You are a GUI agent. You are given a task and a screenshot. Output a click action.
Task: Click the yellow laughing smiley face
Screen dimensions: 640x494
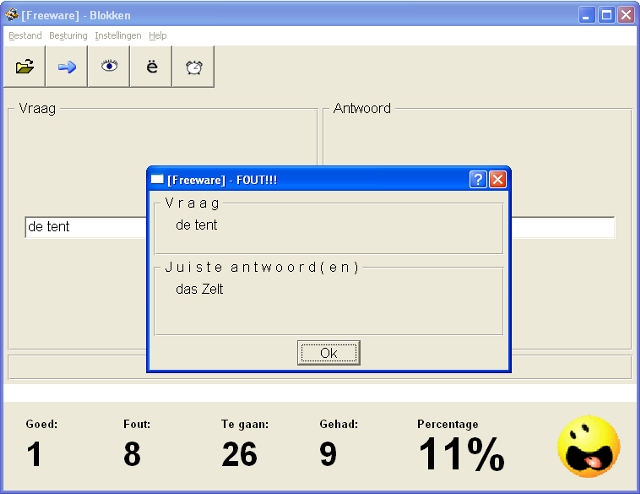[x=588, y=446]
